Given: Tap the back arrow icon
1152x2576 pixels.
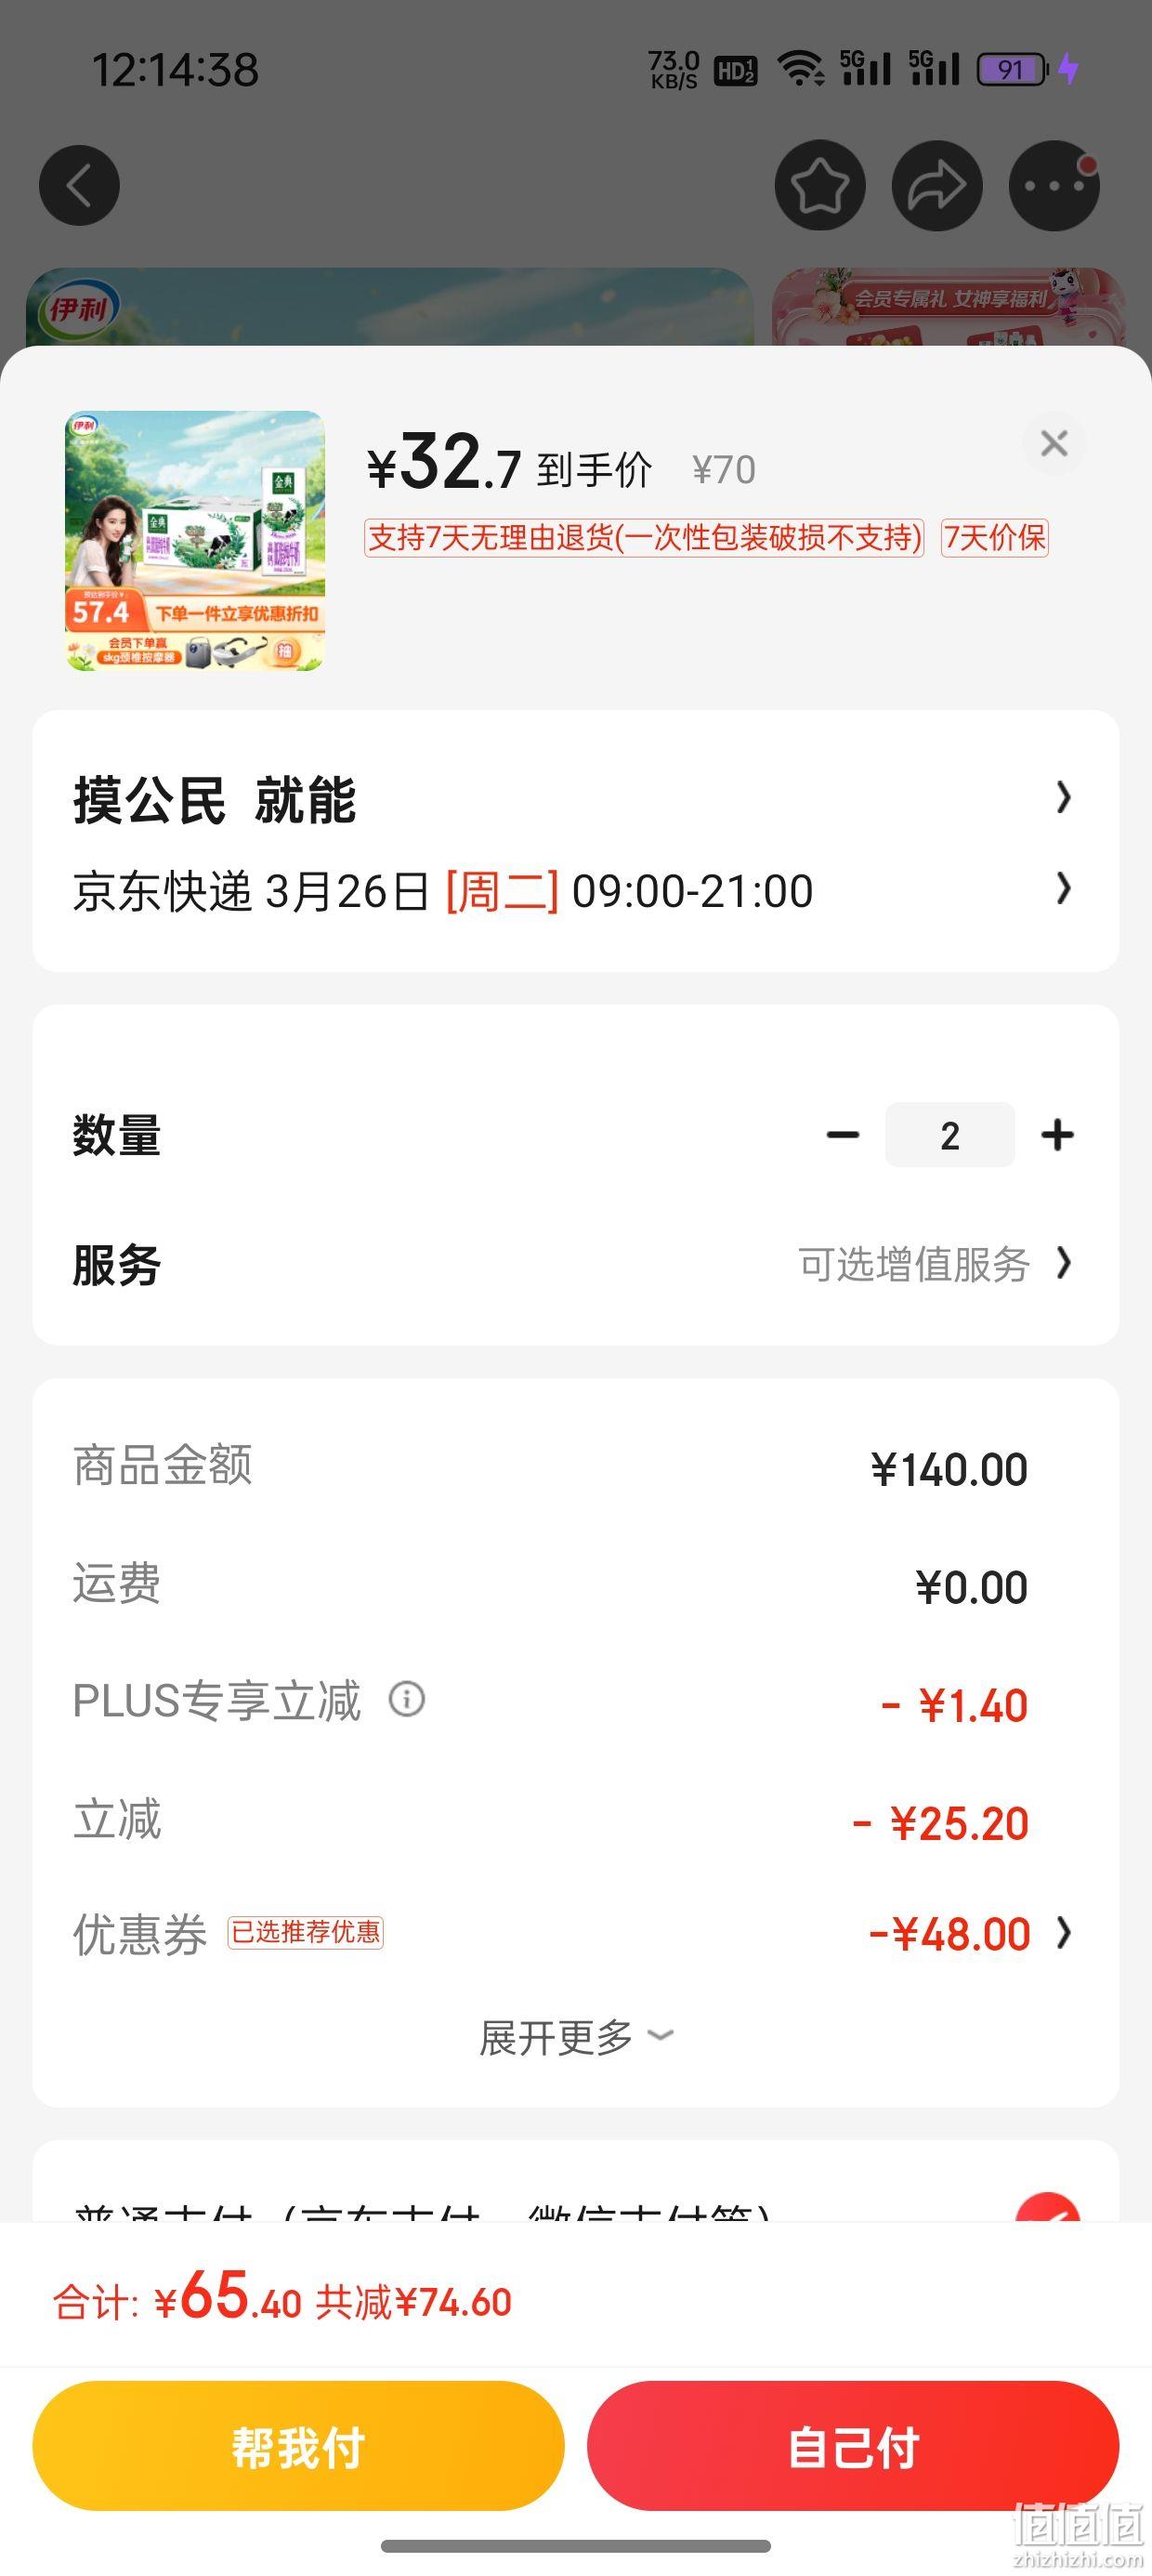Looking at the screenshot, I should pyautogui.click(x=79, y=186).
